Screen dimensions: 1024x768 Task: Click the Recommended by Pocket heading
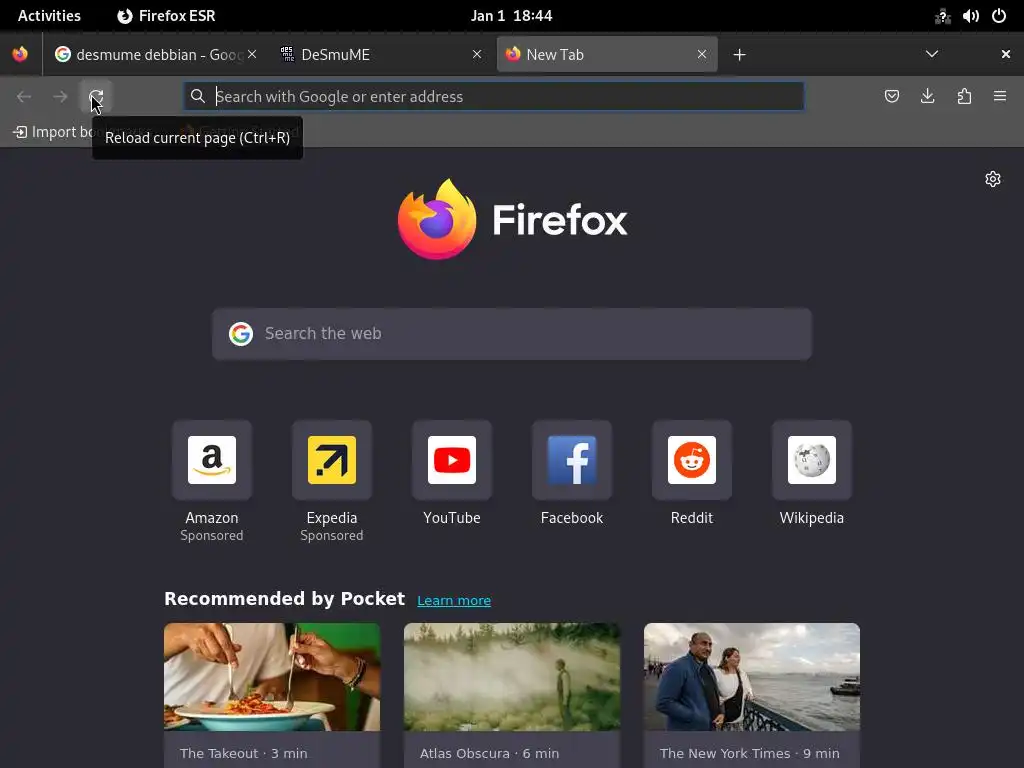pyautogui.click(x=284, y=599)
